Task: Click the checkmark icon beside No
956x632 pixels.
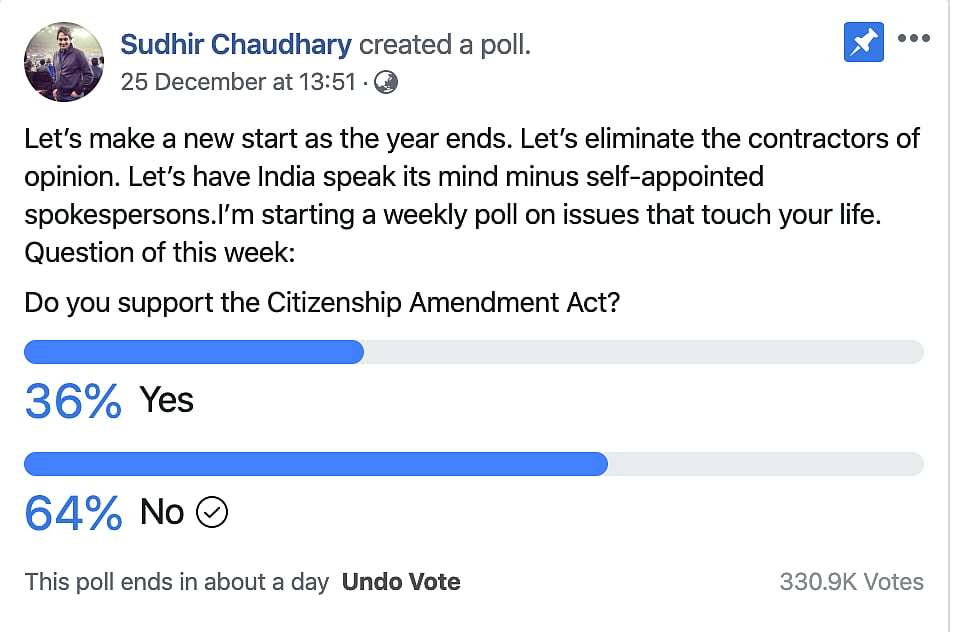Action: [x=213, y=513]
